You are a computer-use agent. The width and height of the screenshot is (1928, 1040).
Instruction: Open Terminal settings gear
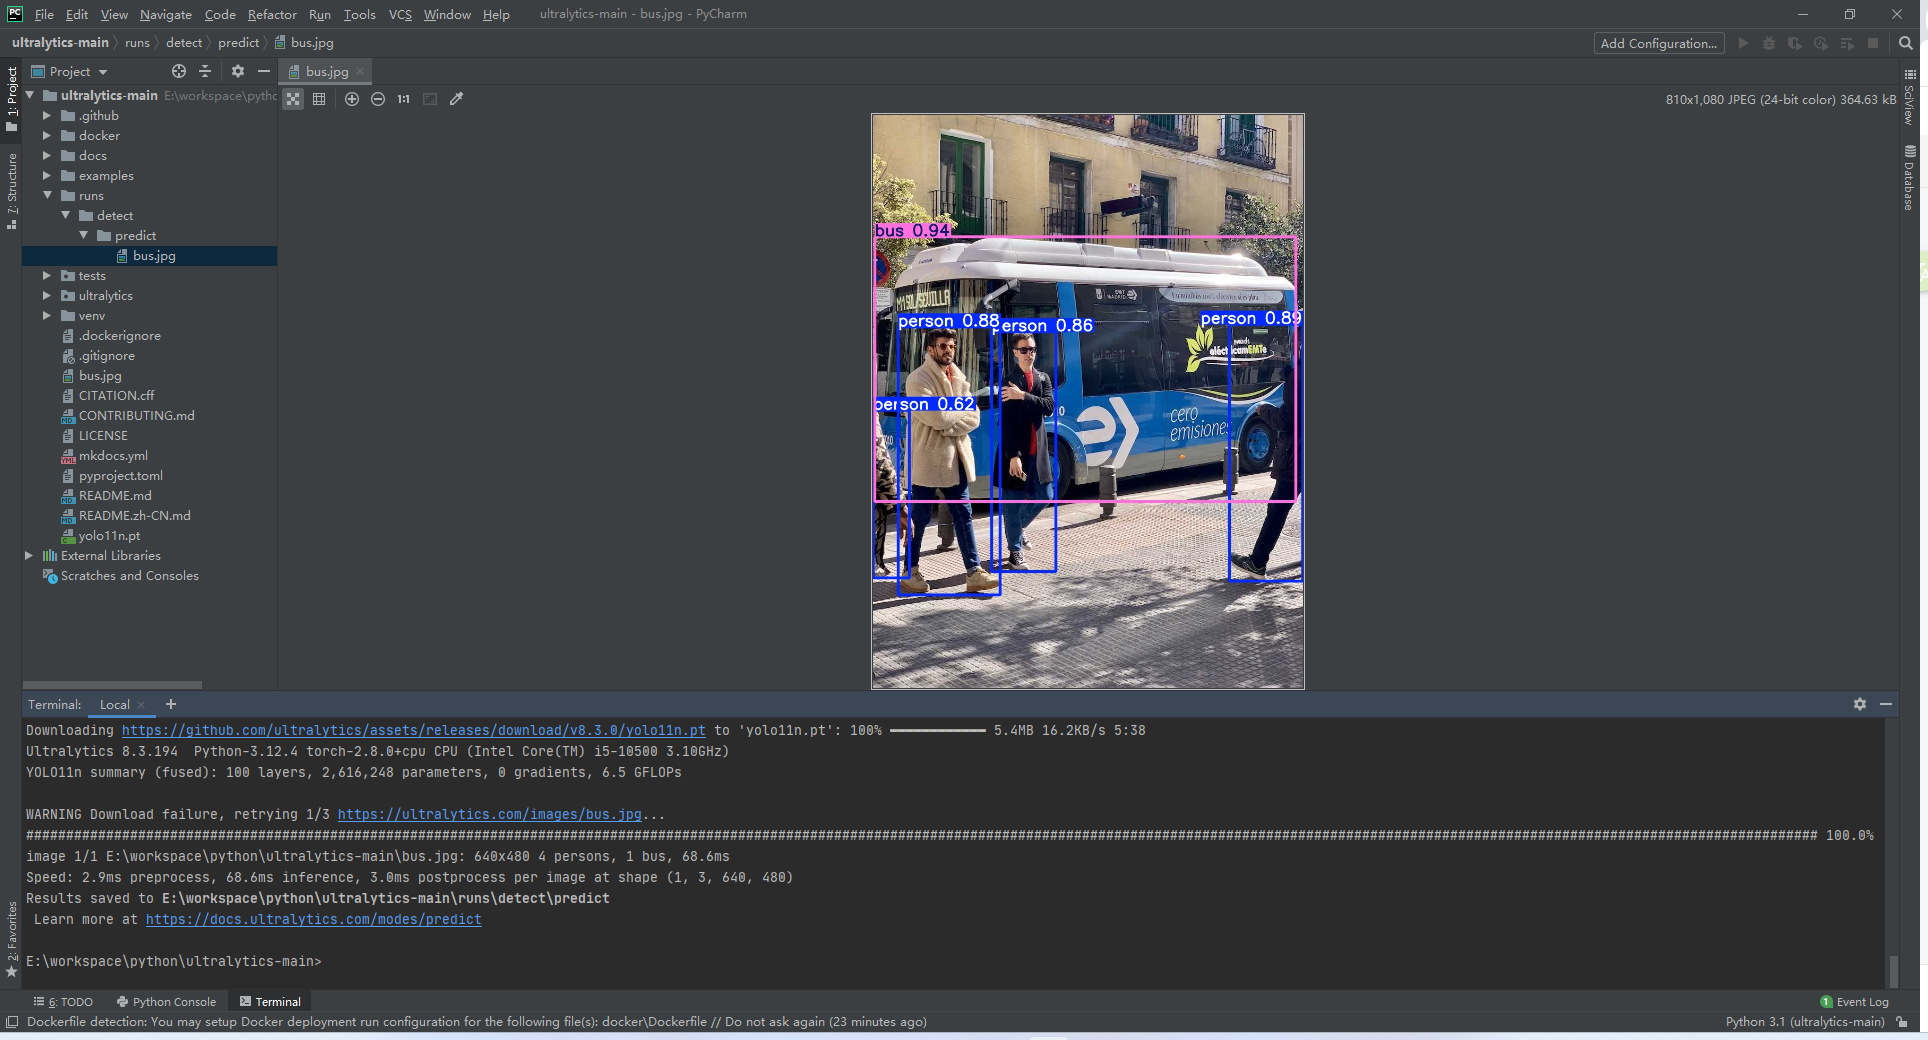pyautogui.click(x=1860, y=704)
